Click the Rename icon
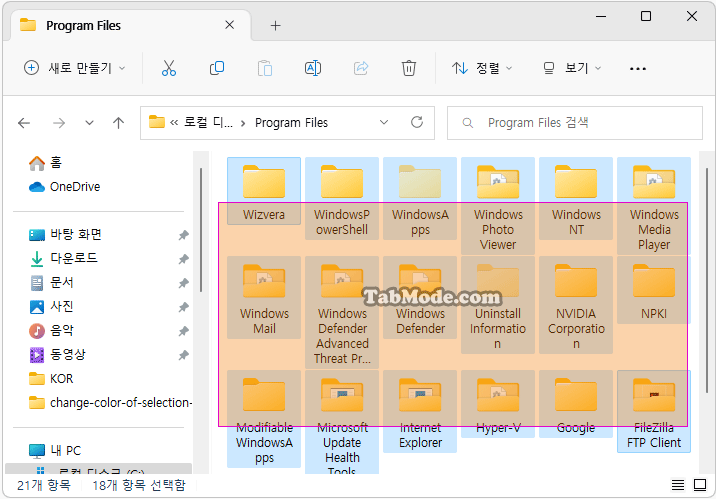 pyautogui.click(x=313, y=68)
